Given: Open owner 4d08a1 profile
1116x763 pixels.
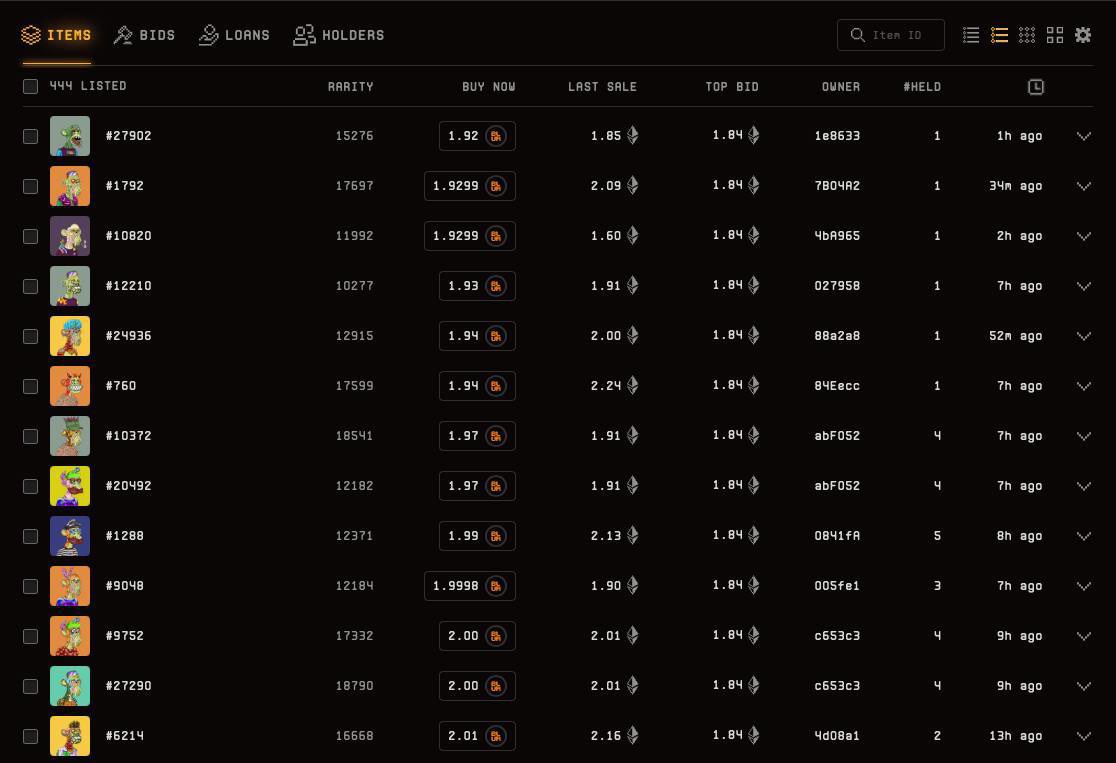Looking at the screenshot, I should click(837, 736).
